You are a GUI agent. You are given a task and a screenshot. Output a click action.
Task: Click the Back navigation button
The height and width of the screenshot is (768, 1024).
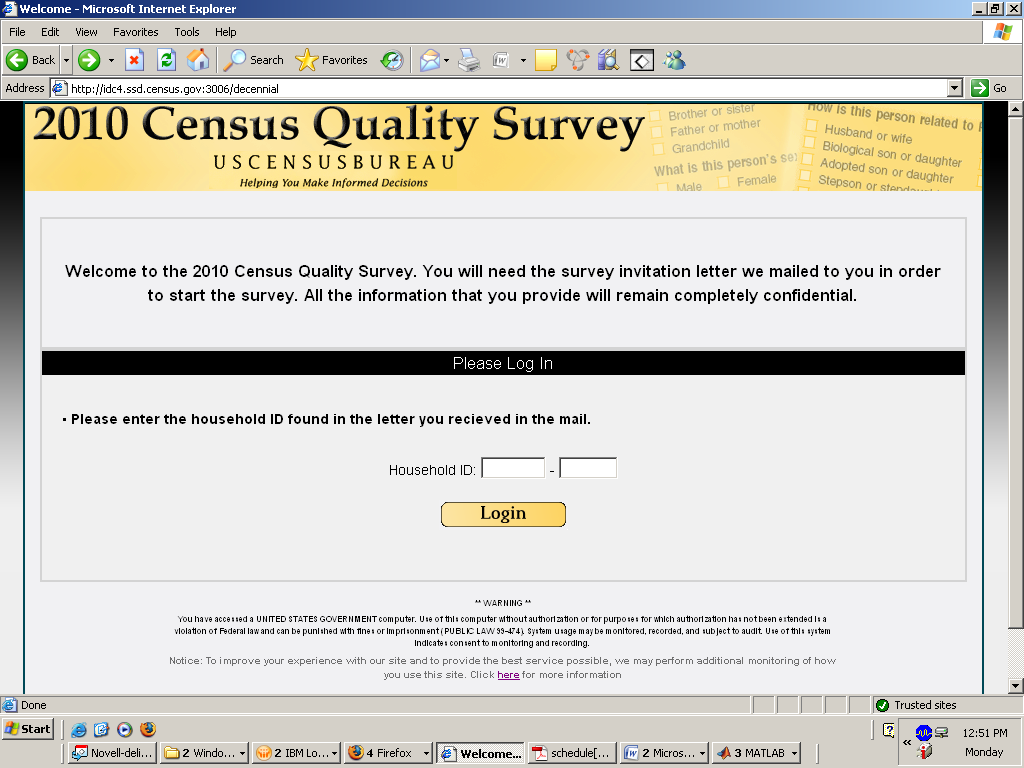coord(32,60)
